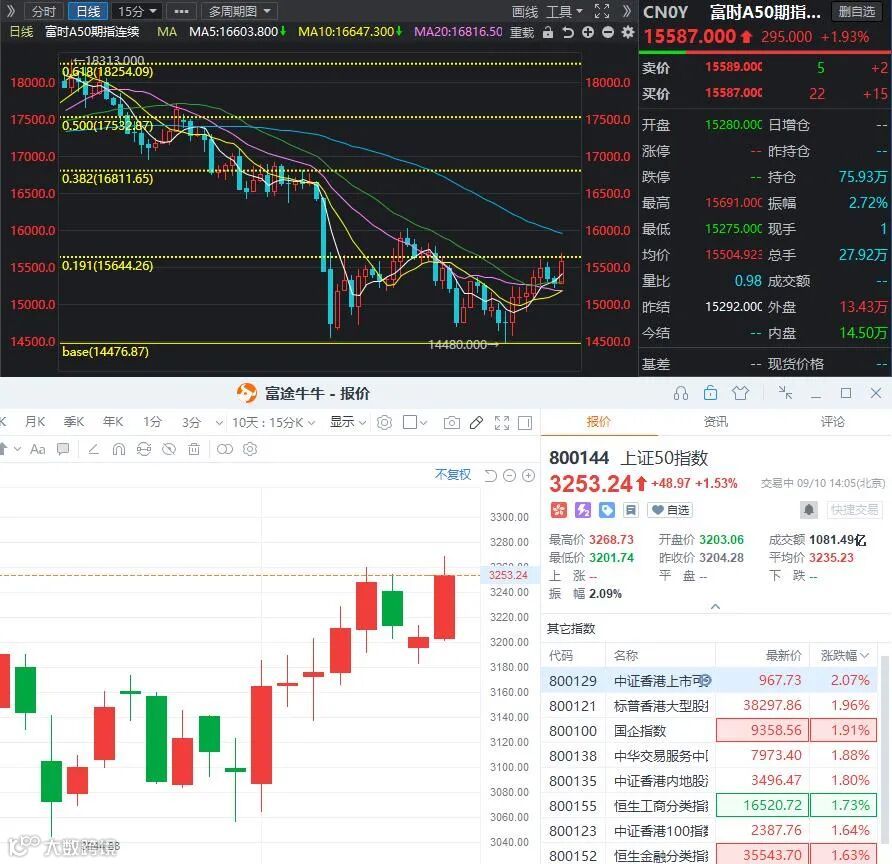892x864 pixels.
Task: Open the 多周期图 dropdown
Action: pyautogui.click(x=238, y=11)
